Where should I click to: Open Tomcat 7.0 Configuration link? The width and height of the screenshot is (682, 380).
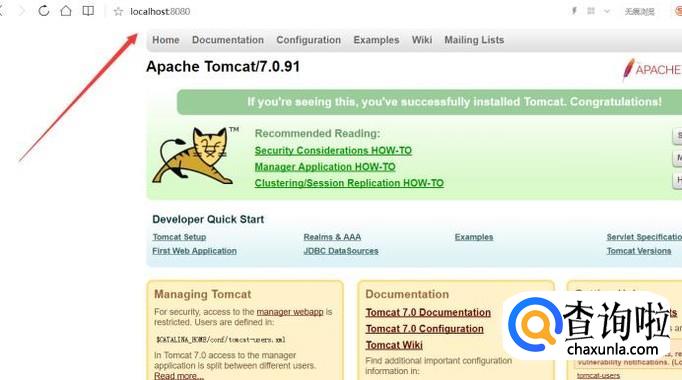[425, 329]
